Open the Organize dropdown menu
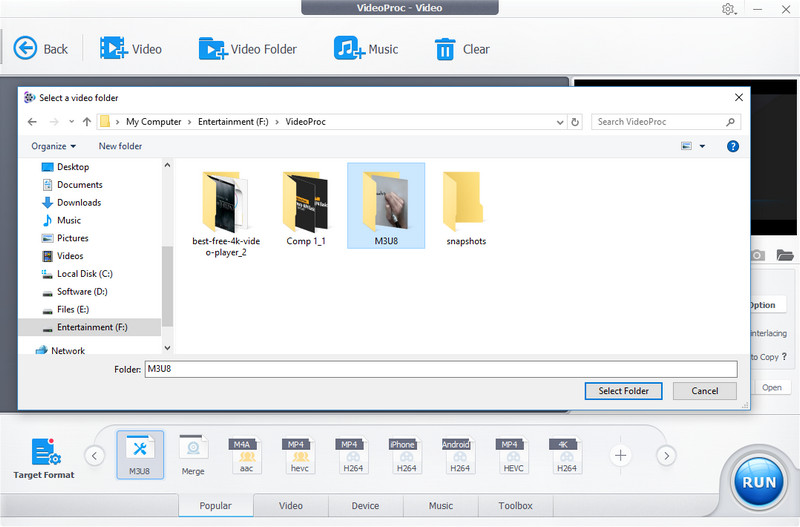 (54, 146)
